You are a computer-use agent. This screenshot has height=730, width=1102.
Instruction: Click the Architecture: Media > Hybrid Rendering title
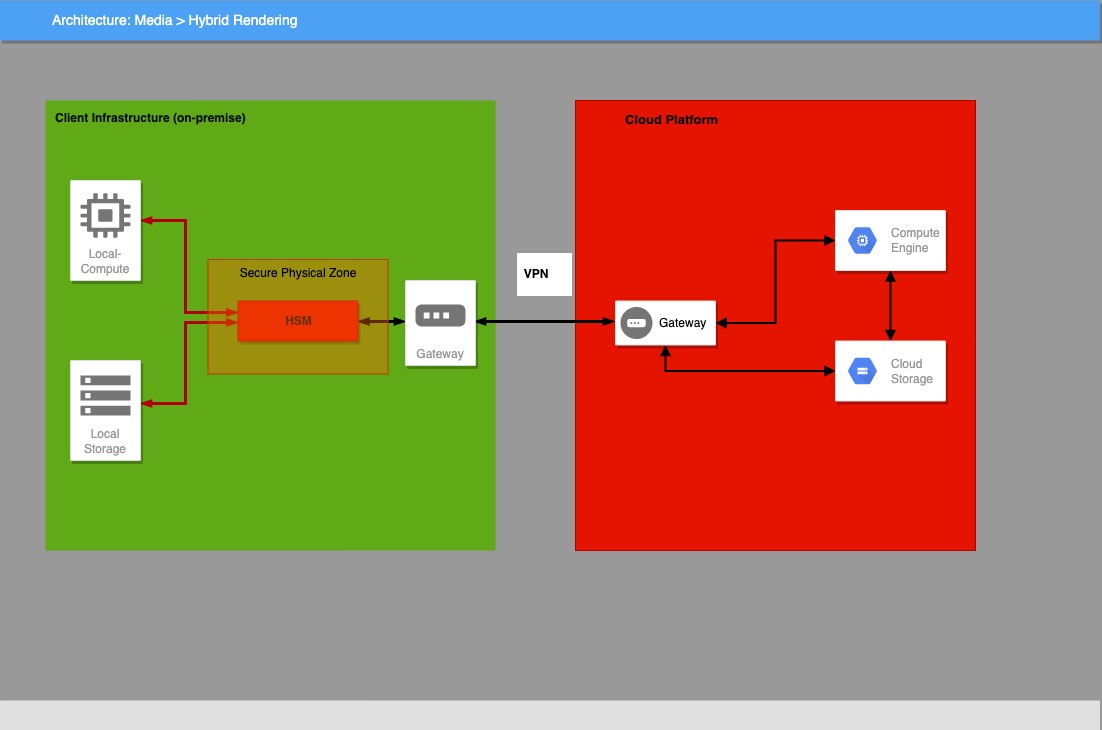(175, 20)
